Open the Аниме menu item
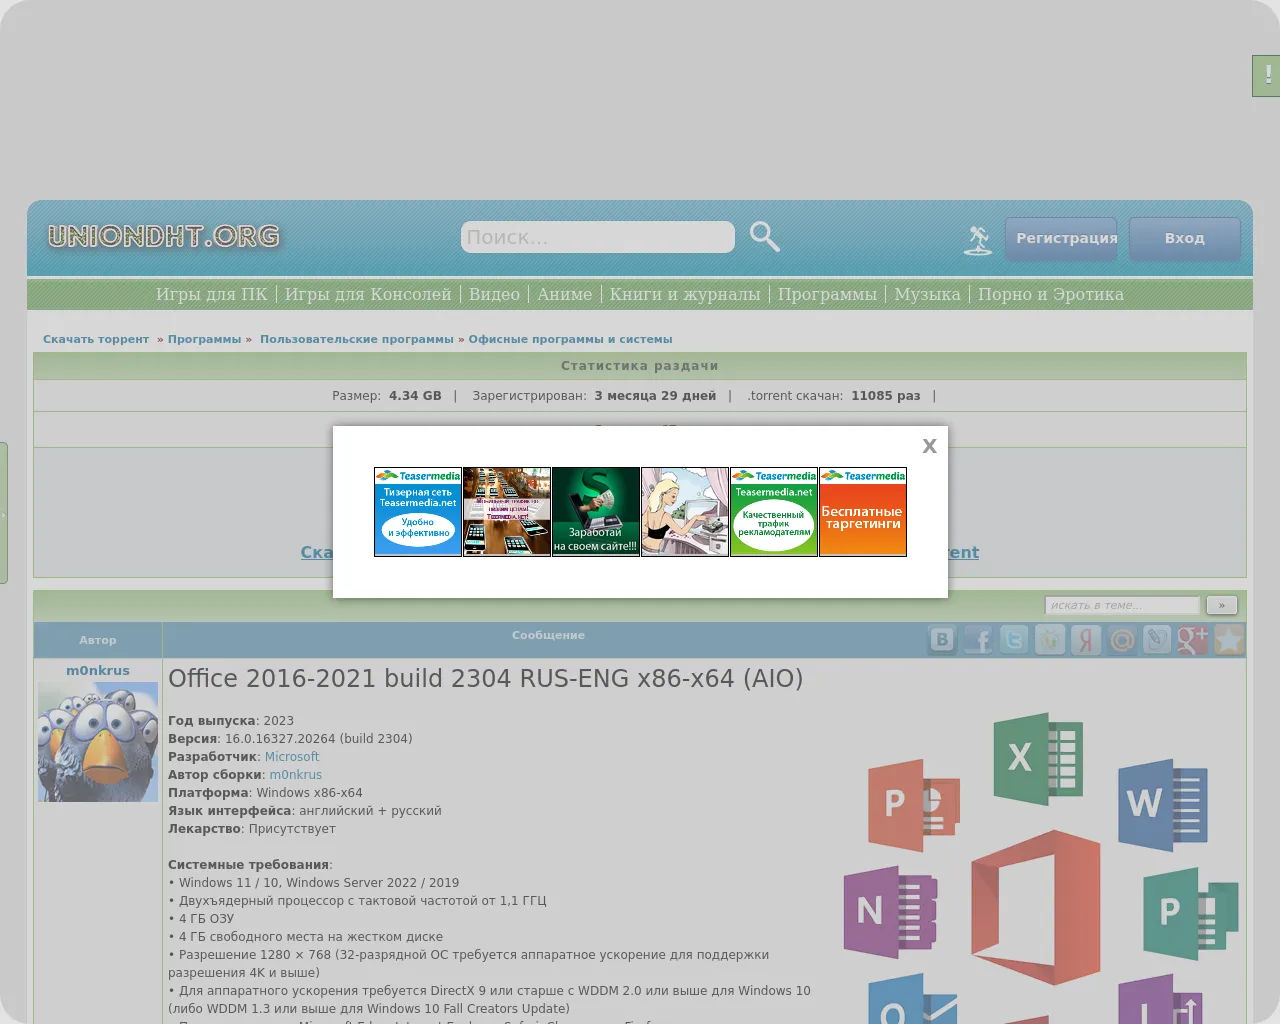Viewport: 1280px width, 1024px height. click(x=565, y=294)
